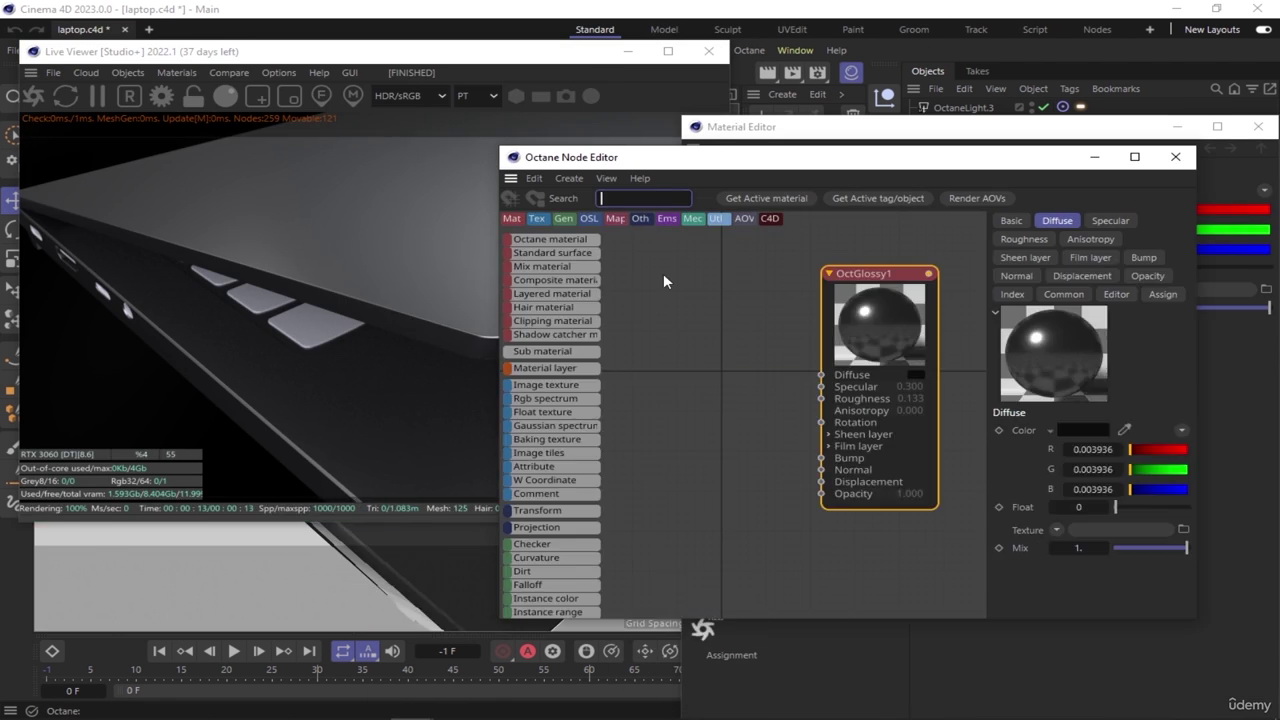This screenshot has height=720, width=1280.
Task: Toggle the lock resolution padlock icon
Action: 193,96
